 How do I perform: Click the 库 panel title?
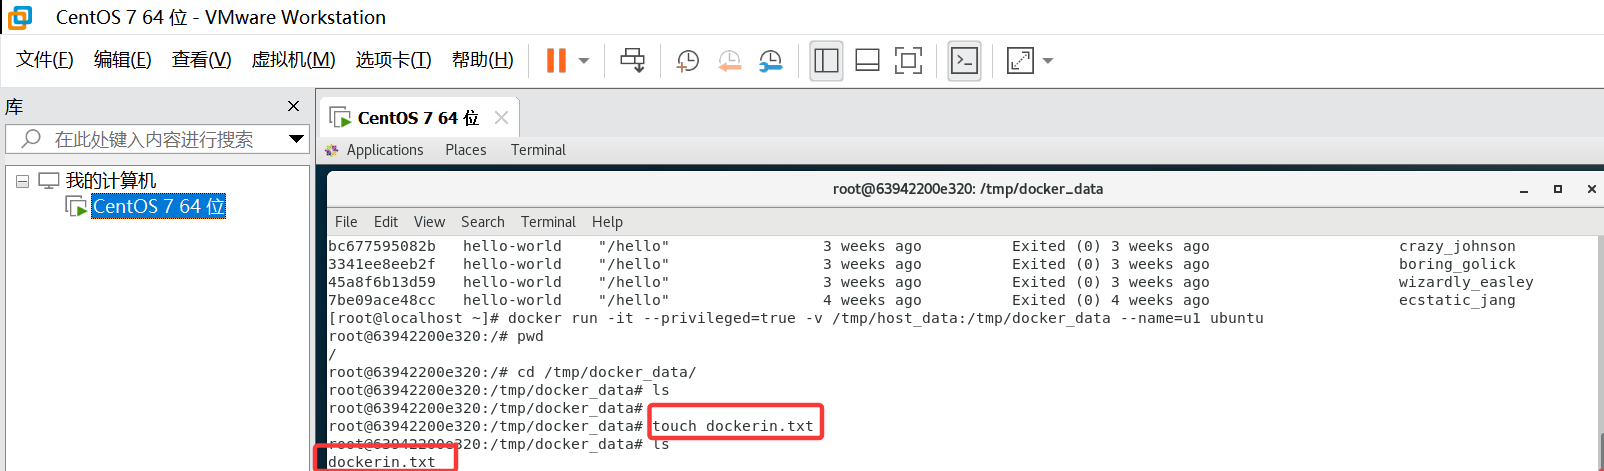tap(14, 106)
